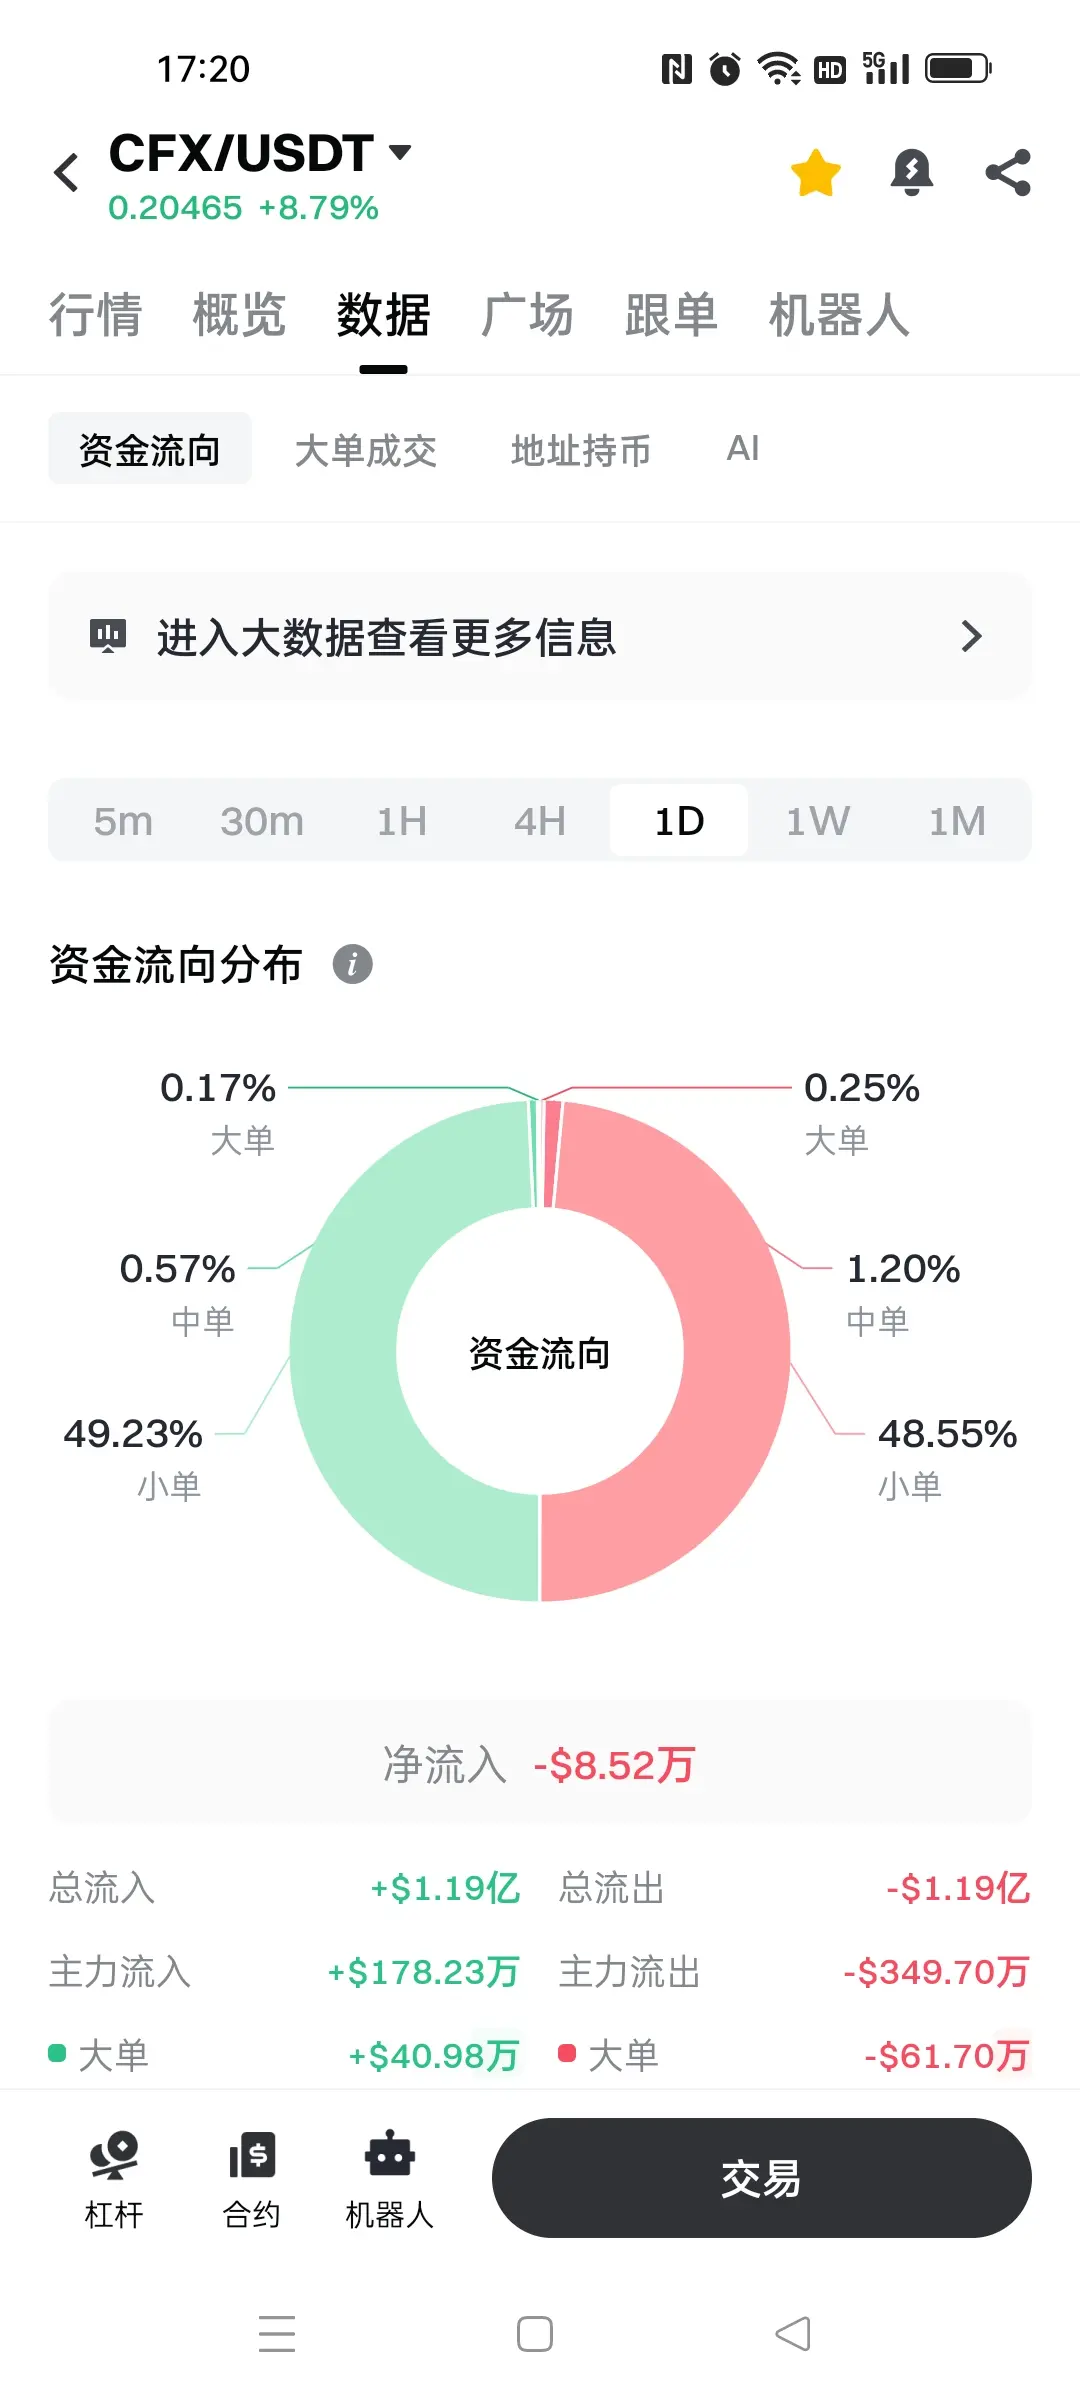Screen dimensions: 1080x2400
Task: Open the price alert bell icon
Action: [911, 173]
